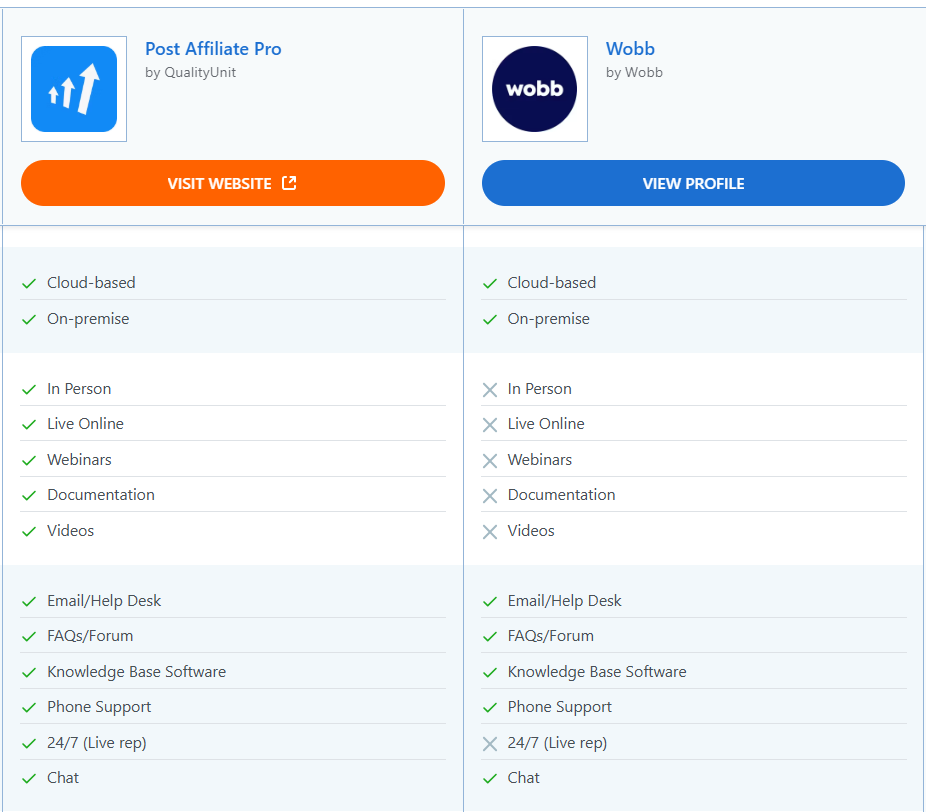Click the external-link icon inside Visit Website button
926x812 pixels.
click(x=289, y=183)
